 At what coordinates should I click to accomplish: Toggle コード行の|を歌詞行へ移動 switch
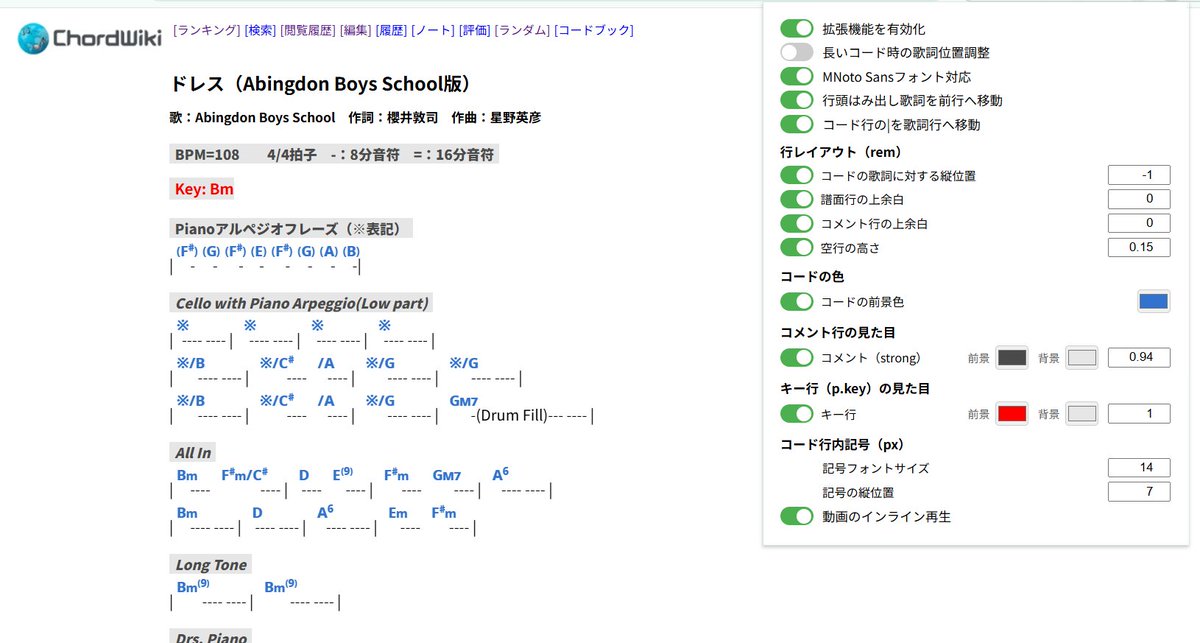[x=797, y=124]
